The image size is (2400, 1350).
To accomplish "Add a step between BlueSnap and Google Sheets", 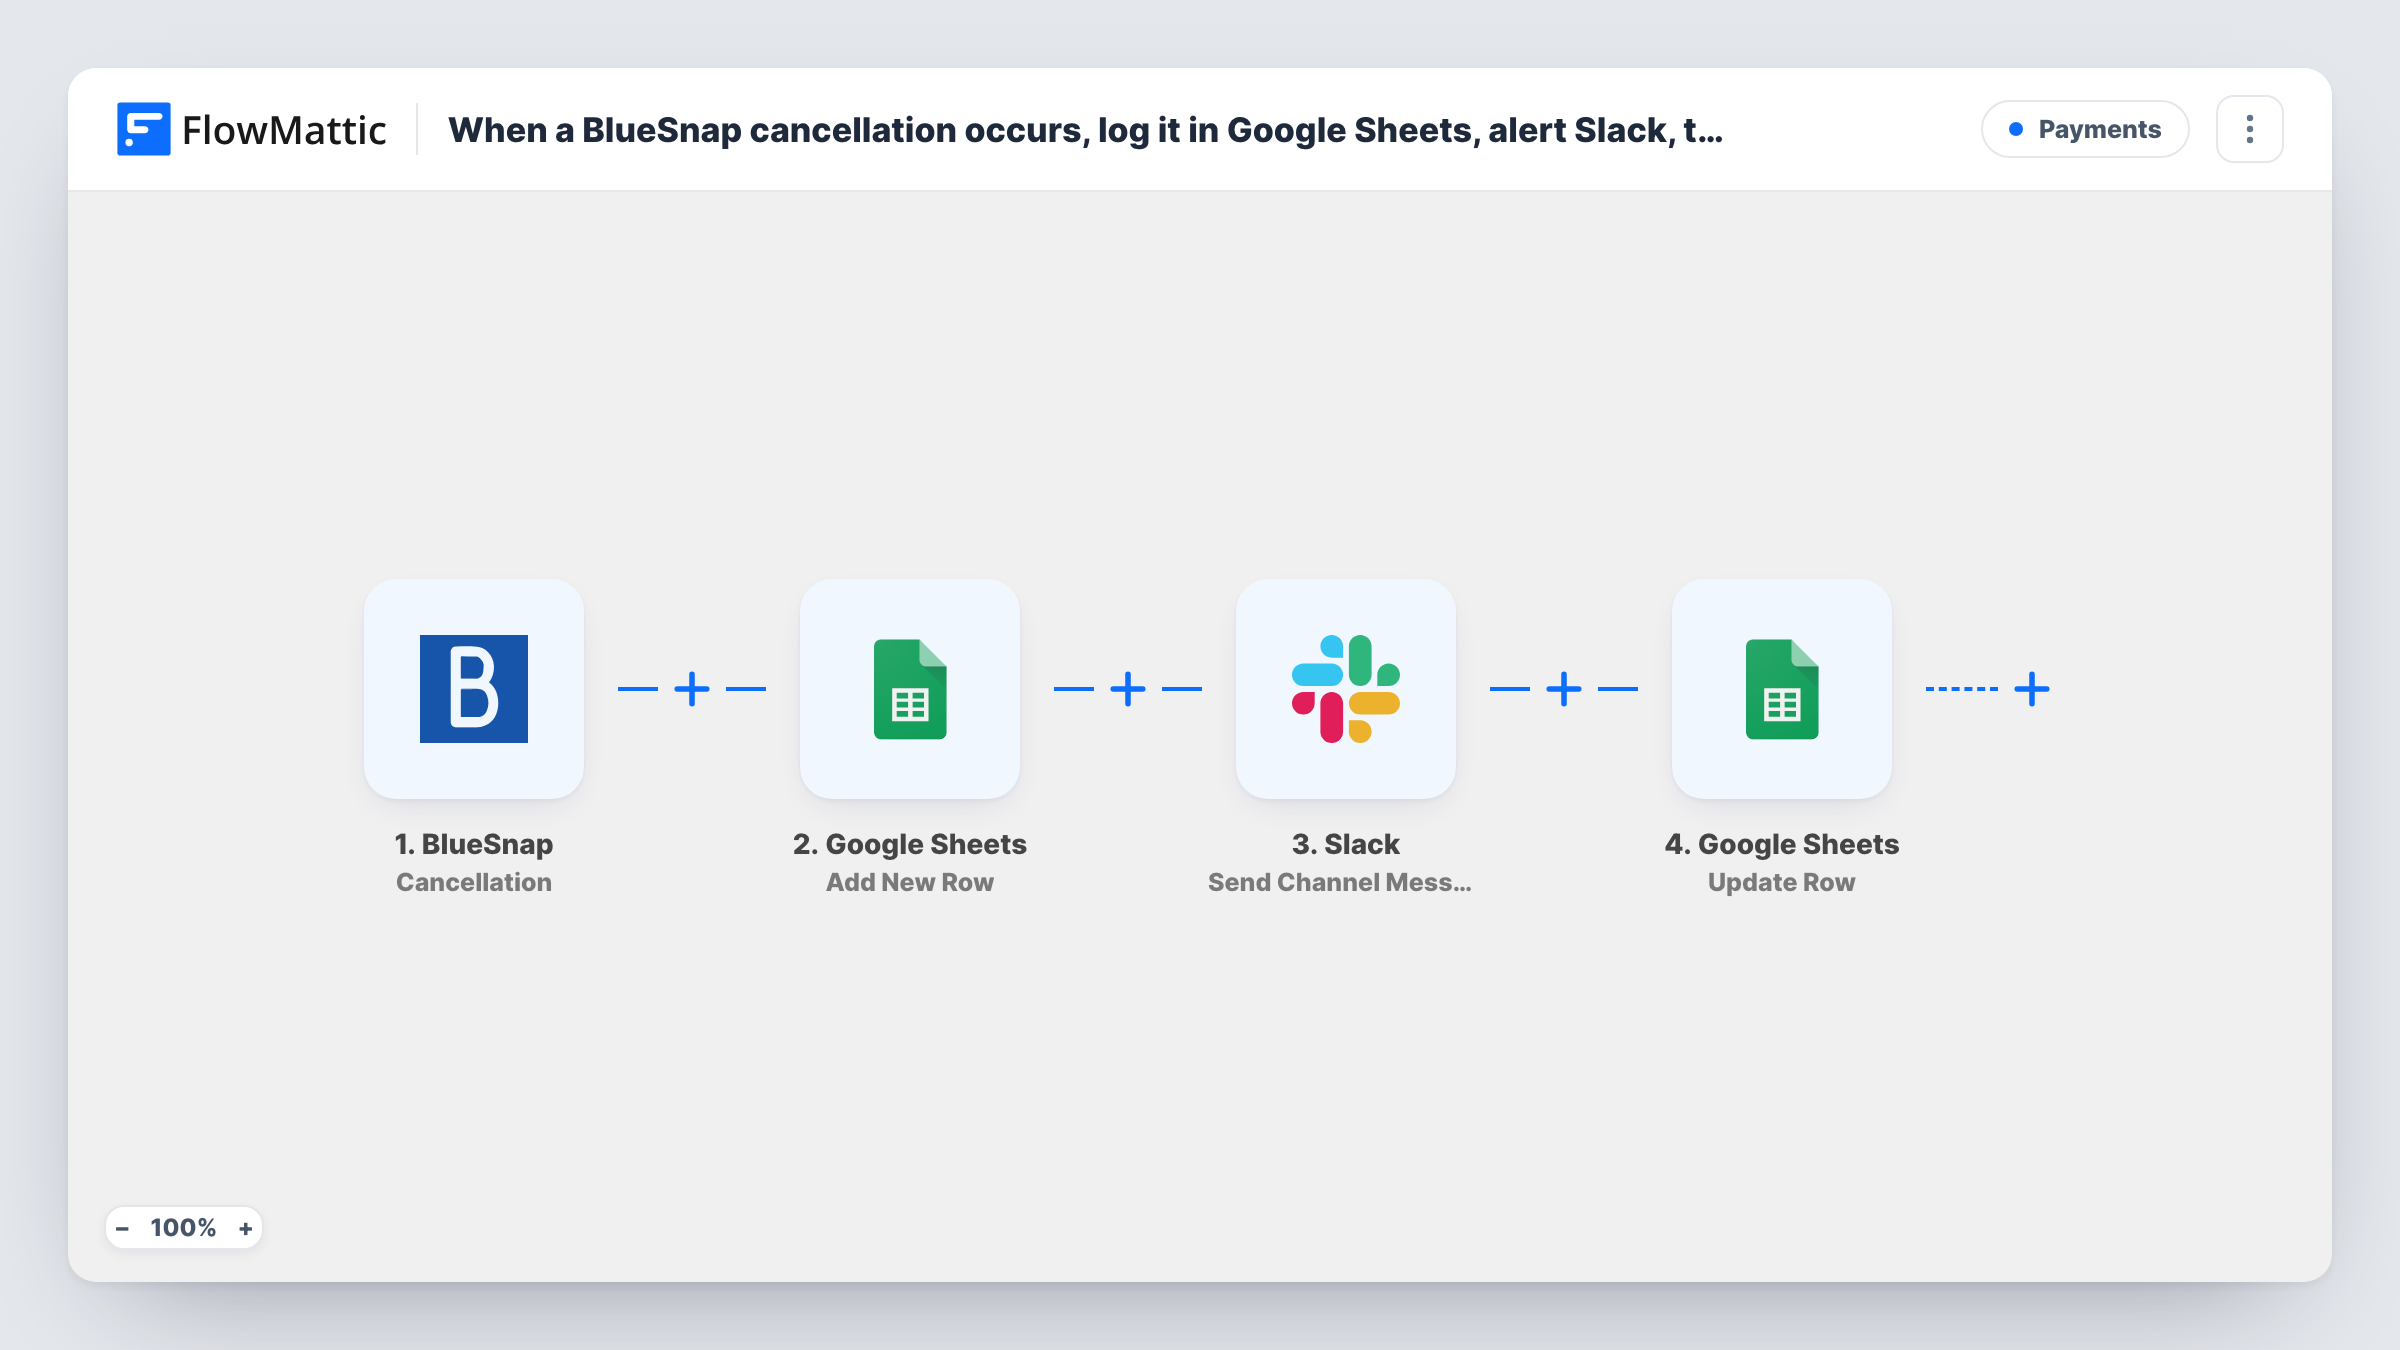I will [692, 689].
